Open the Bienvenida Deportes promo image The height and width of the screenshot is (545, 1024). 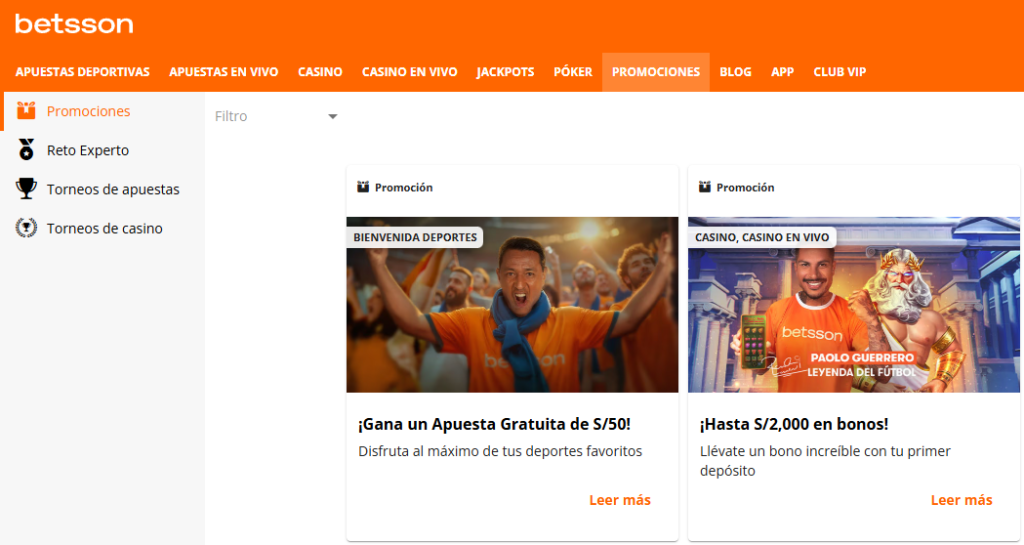pos(512,310)
